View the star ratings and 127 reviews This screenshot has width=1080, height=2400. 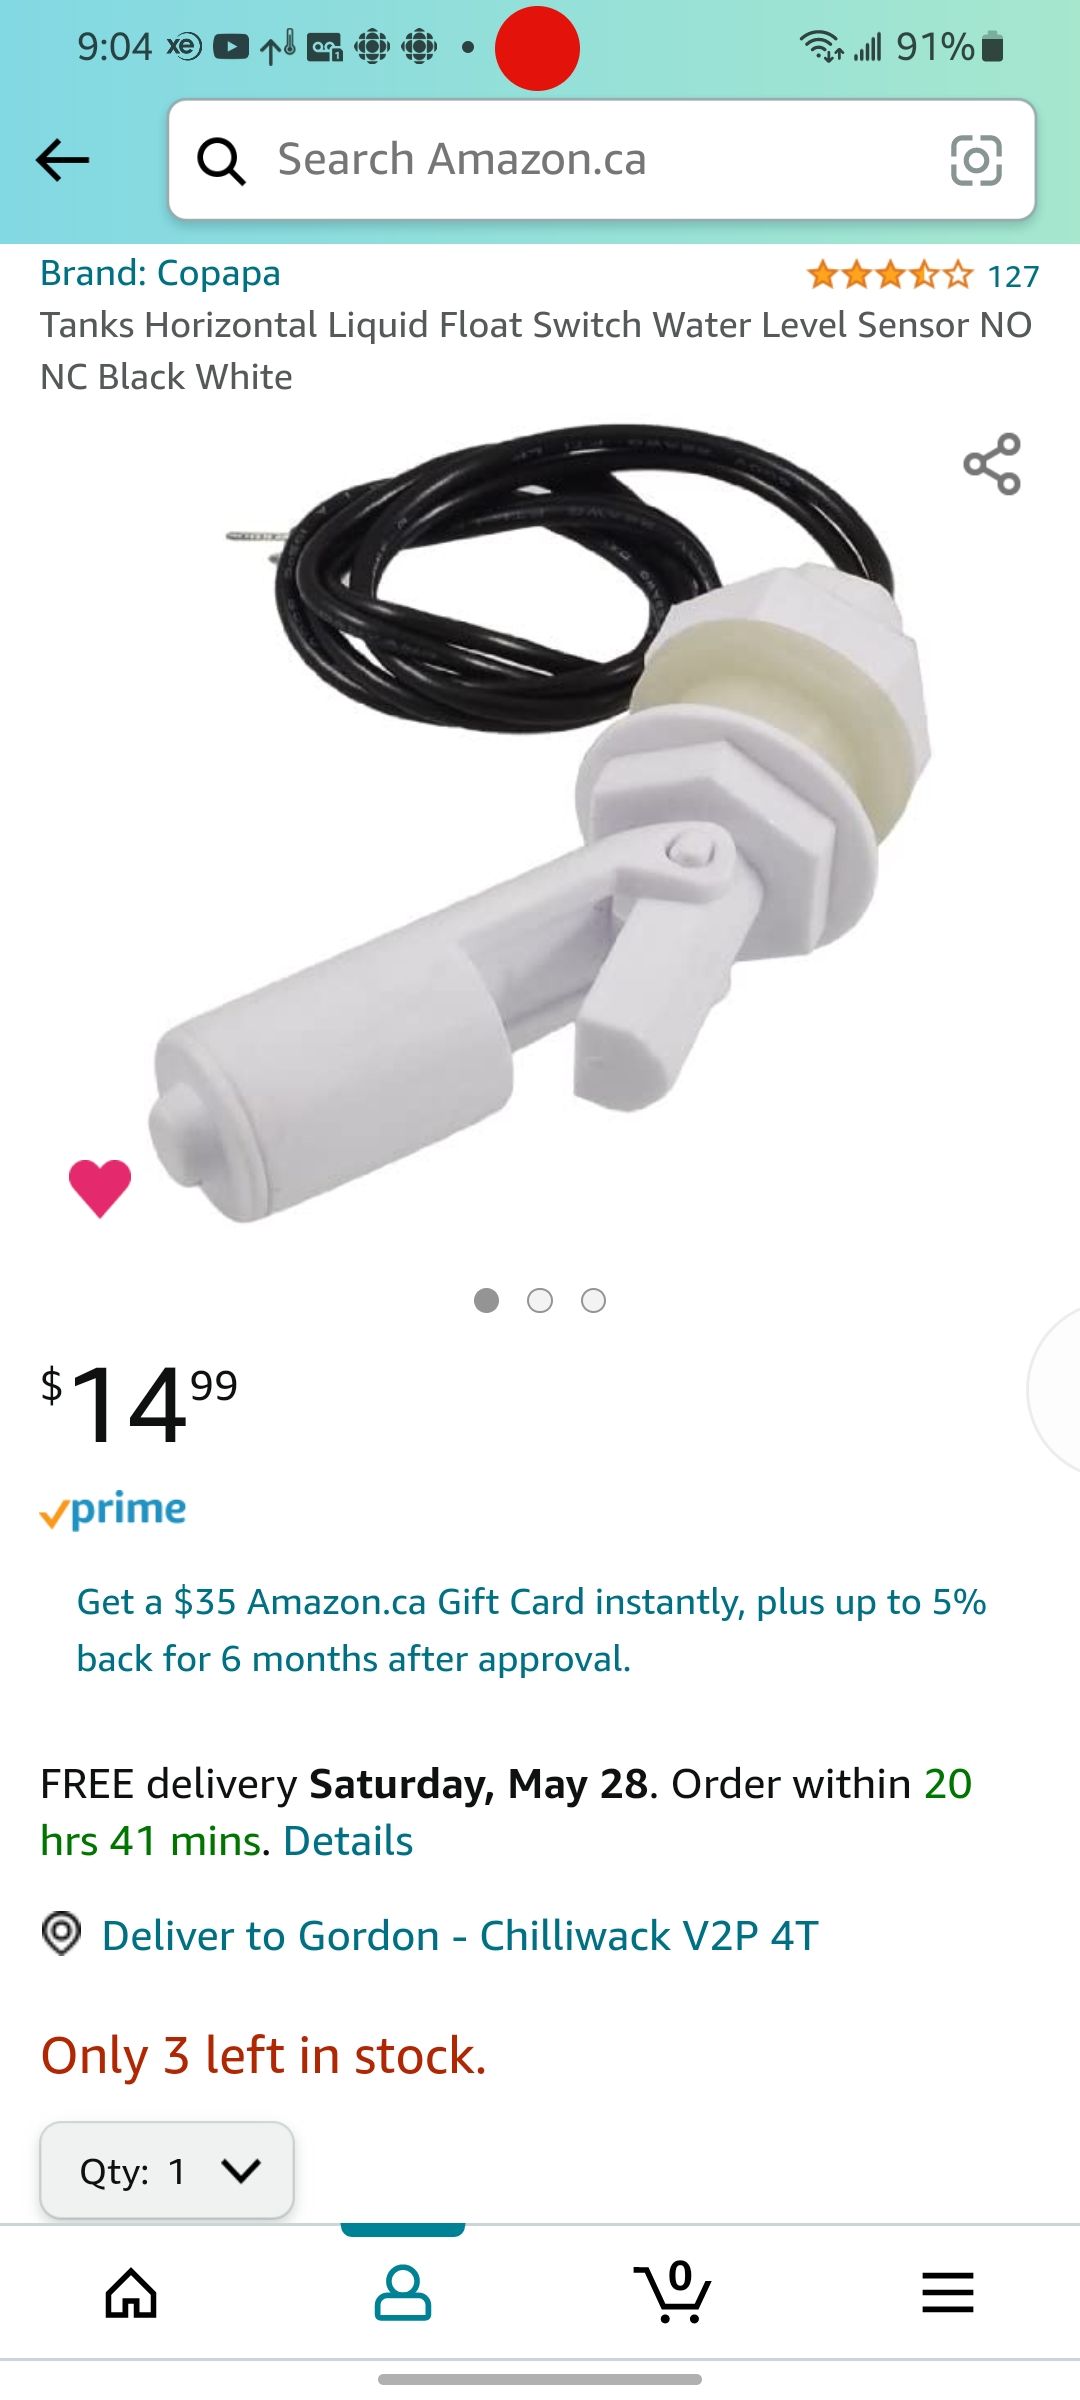click(x=923, y=275)
